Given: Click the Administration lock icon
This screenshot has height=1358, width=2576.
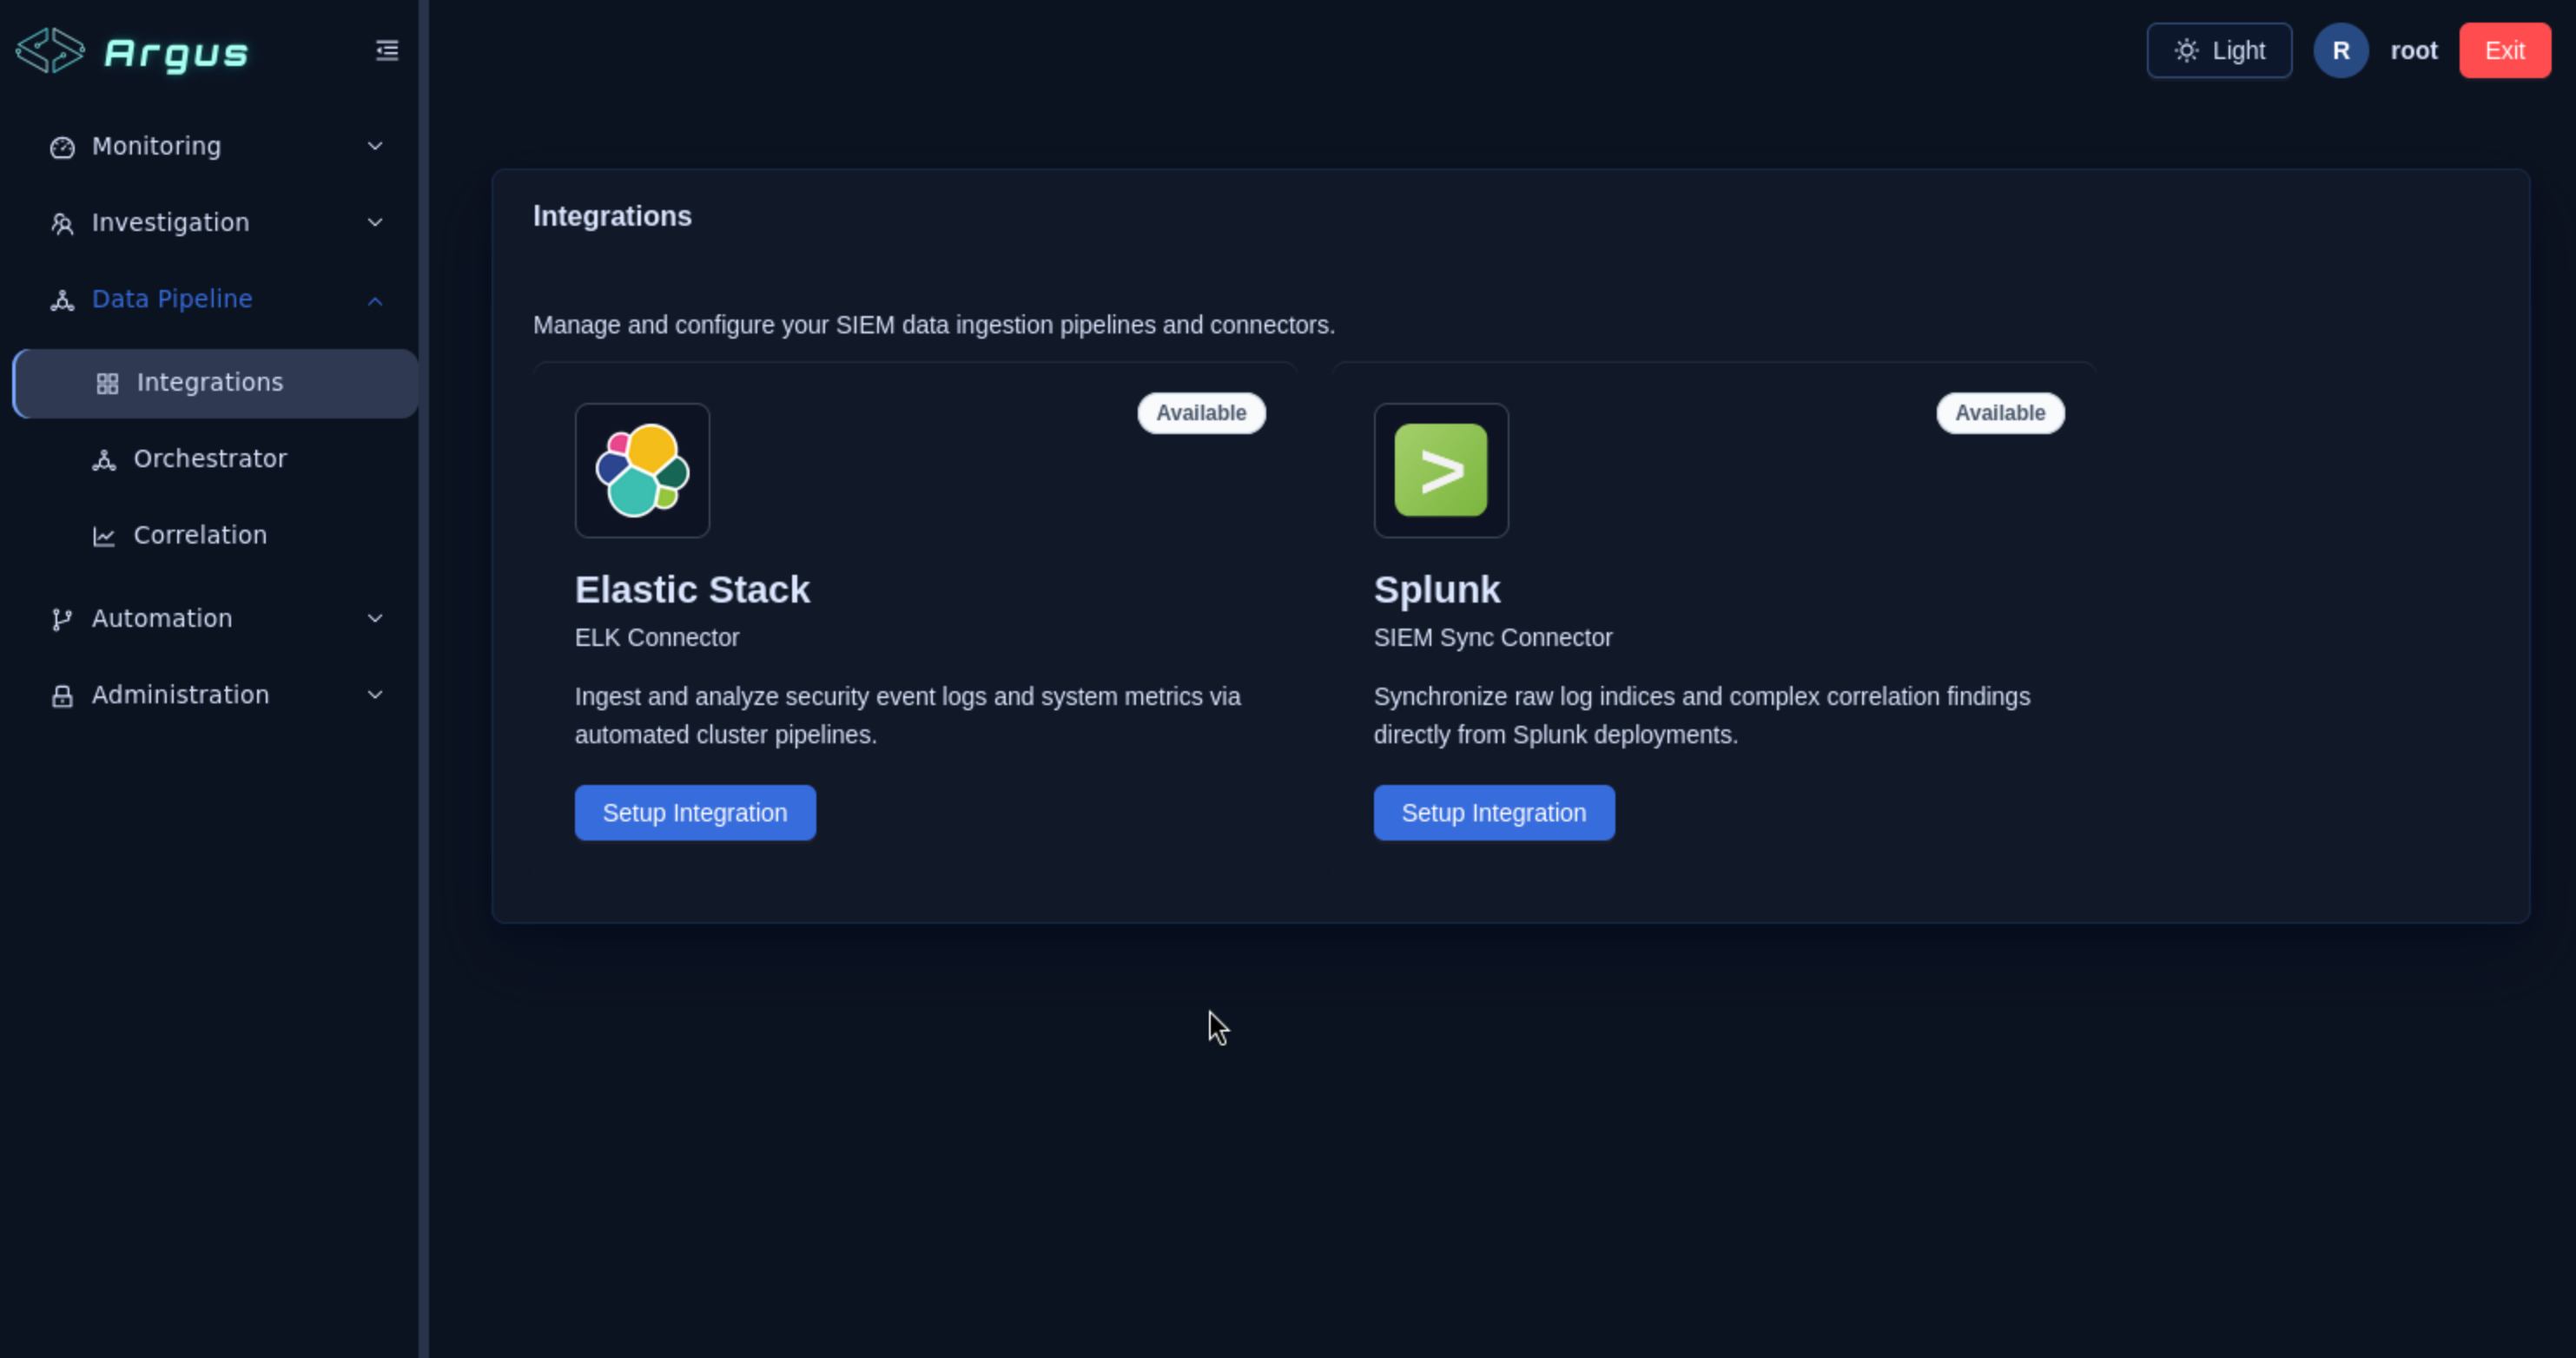Looking at the screenshot, I should tap(62, 696).
